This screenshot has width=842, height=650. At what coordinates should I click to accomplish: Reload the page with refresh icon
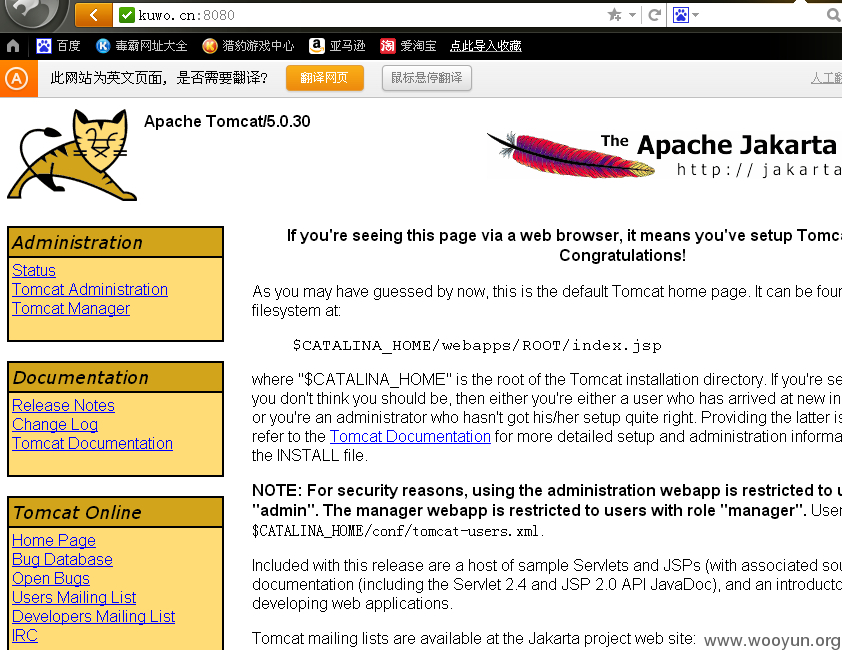click(654, 15)
